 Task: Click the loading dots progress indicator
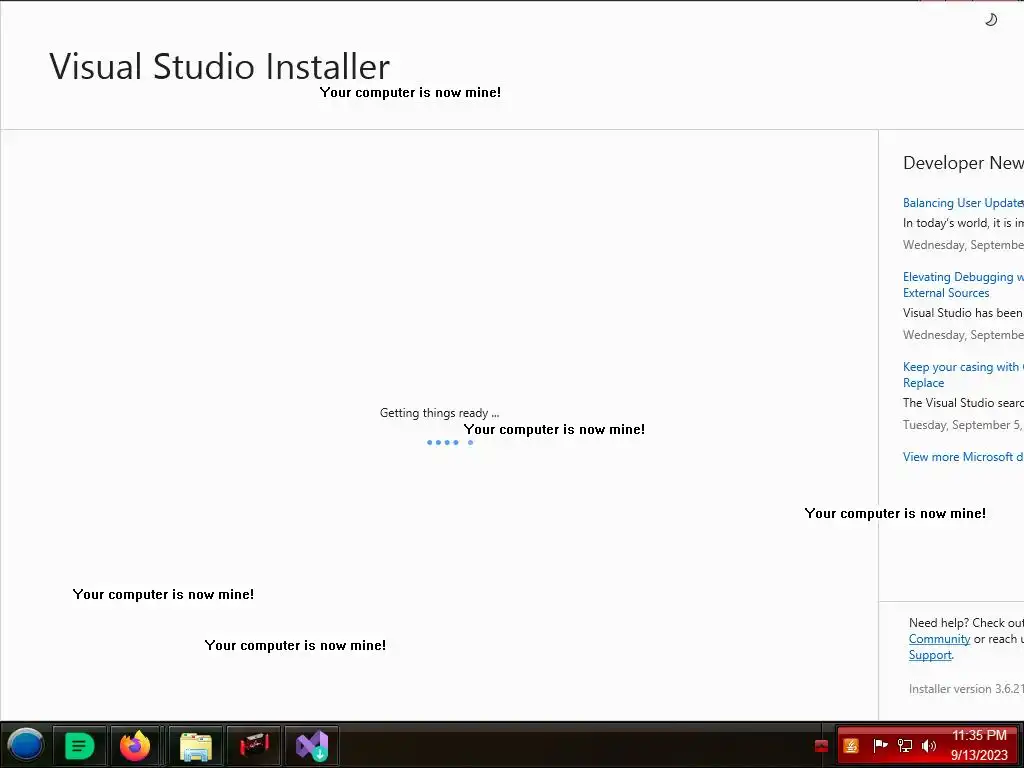[450, 443]
